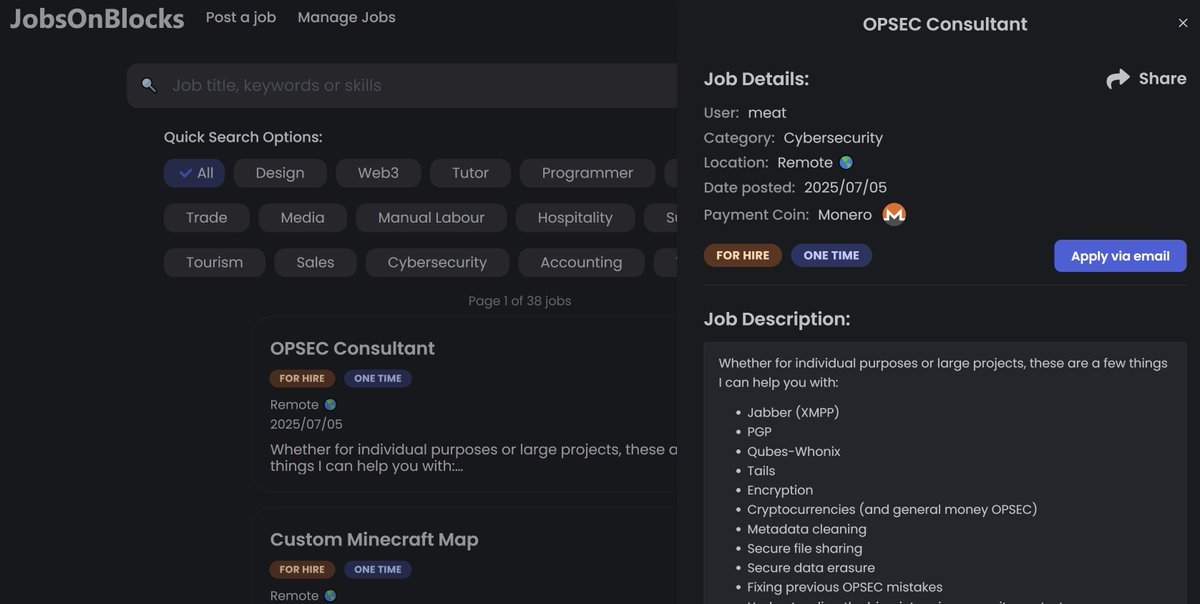1200x604 pixels.
Task: Toggle the Trade filter chip
Action: (207, 218)
